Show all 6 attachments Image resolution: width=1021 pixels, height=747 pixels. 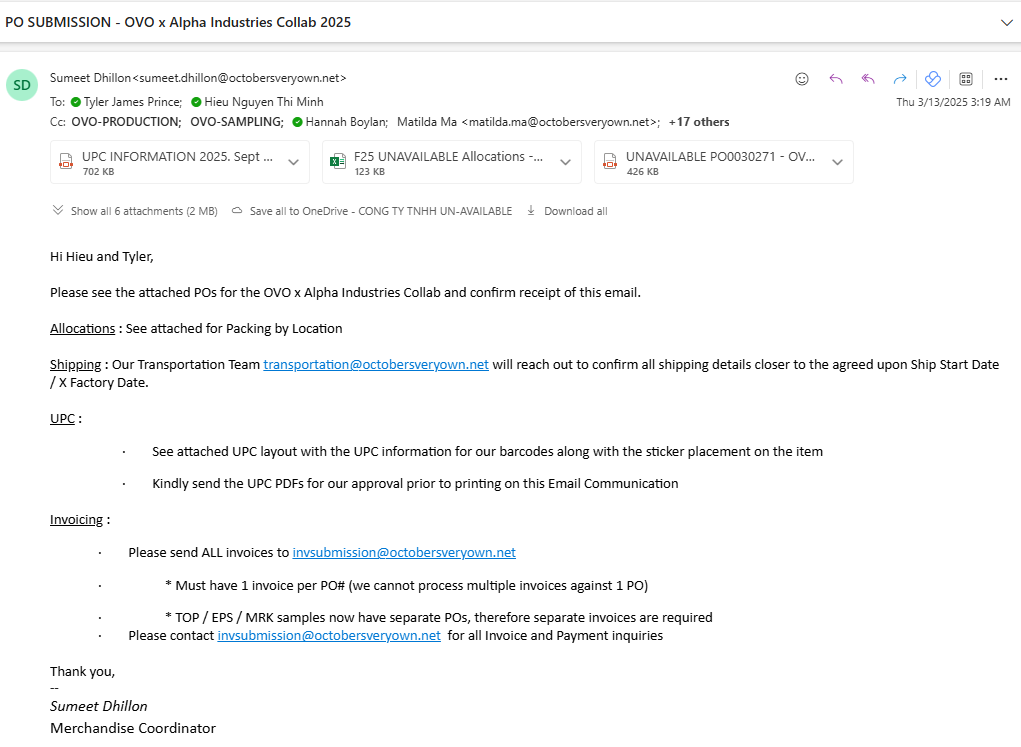click(135, 211)
